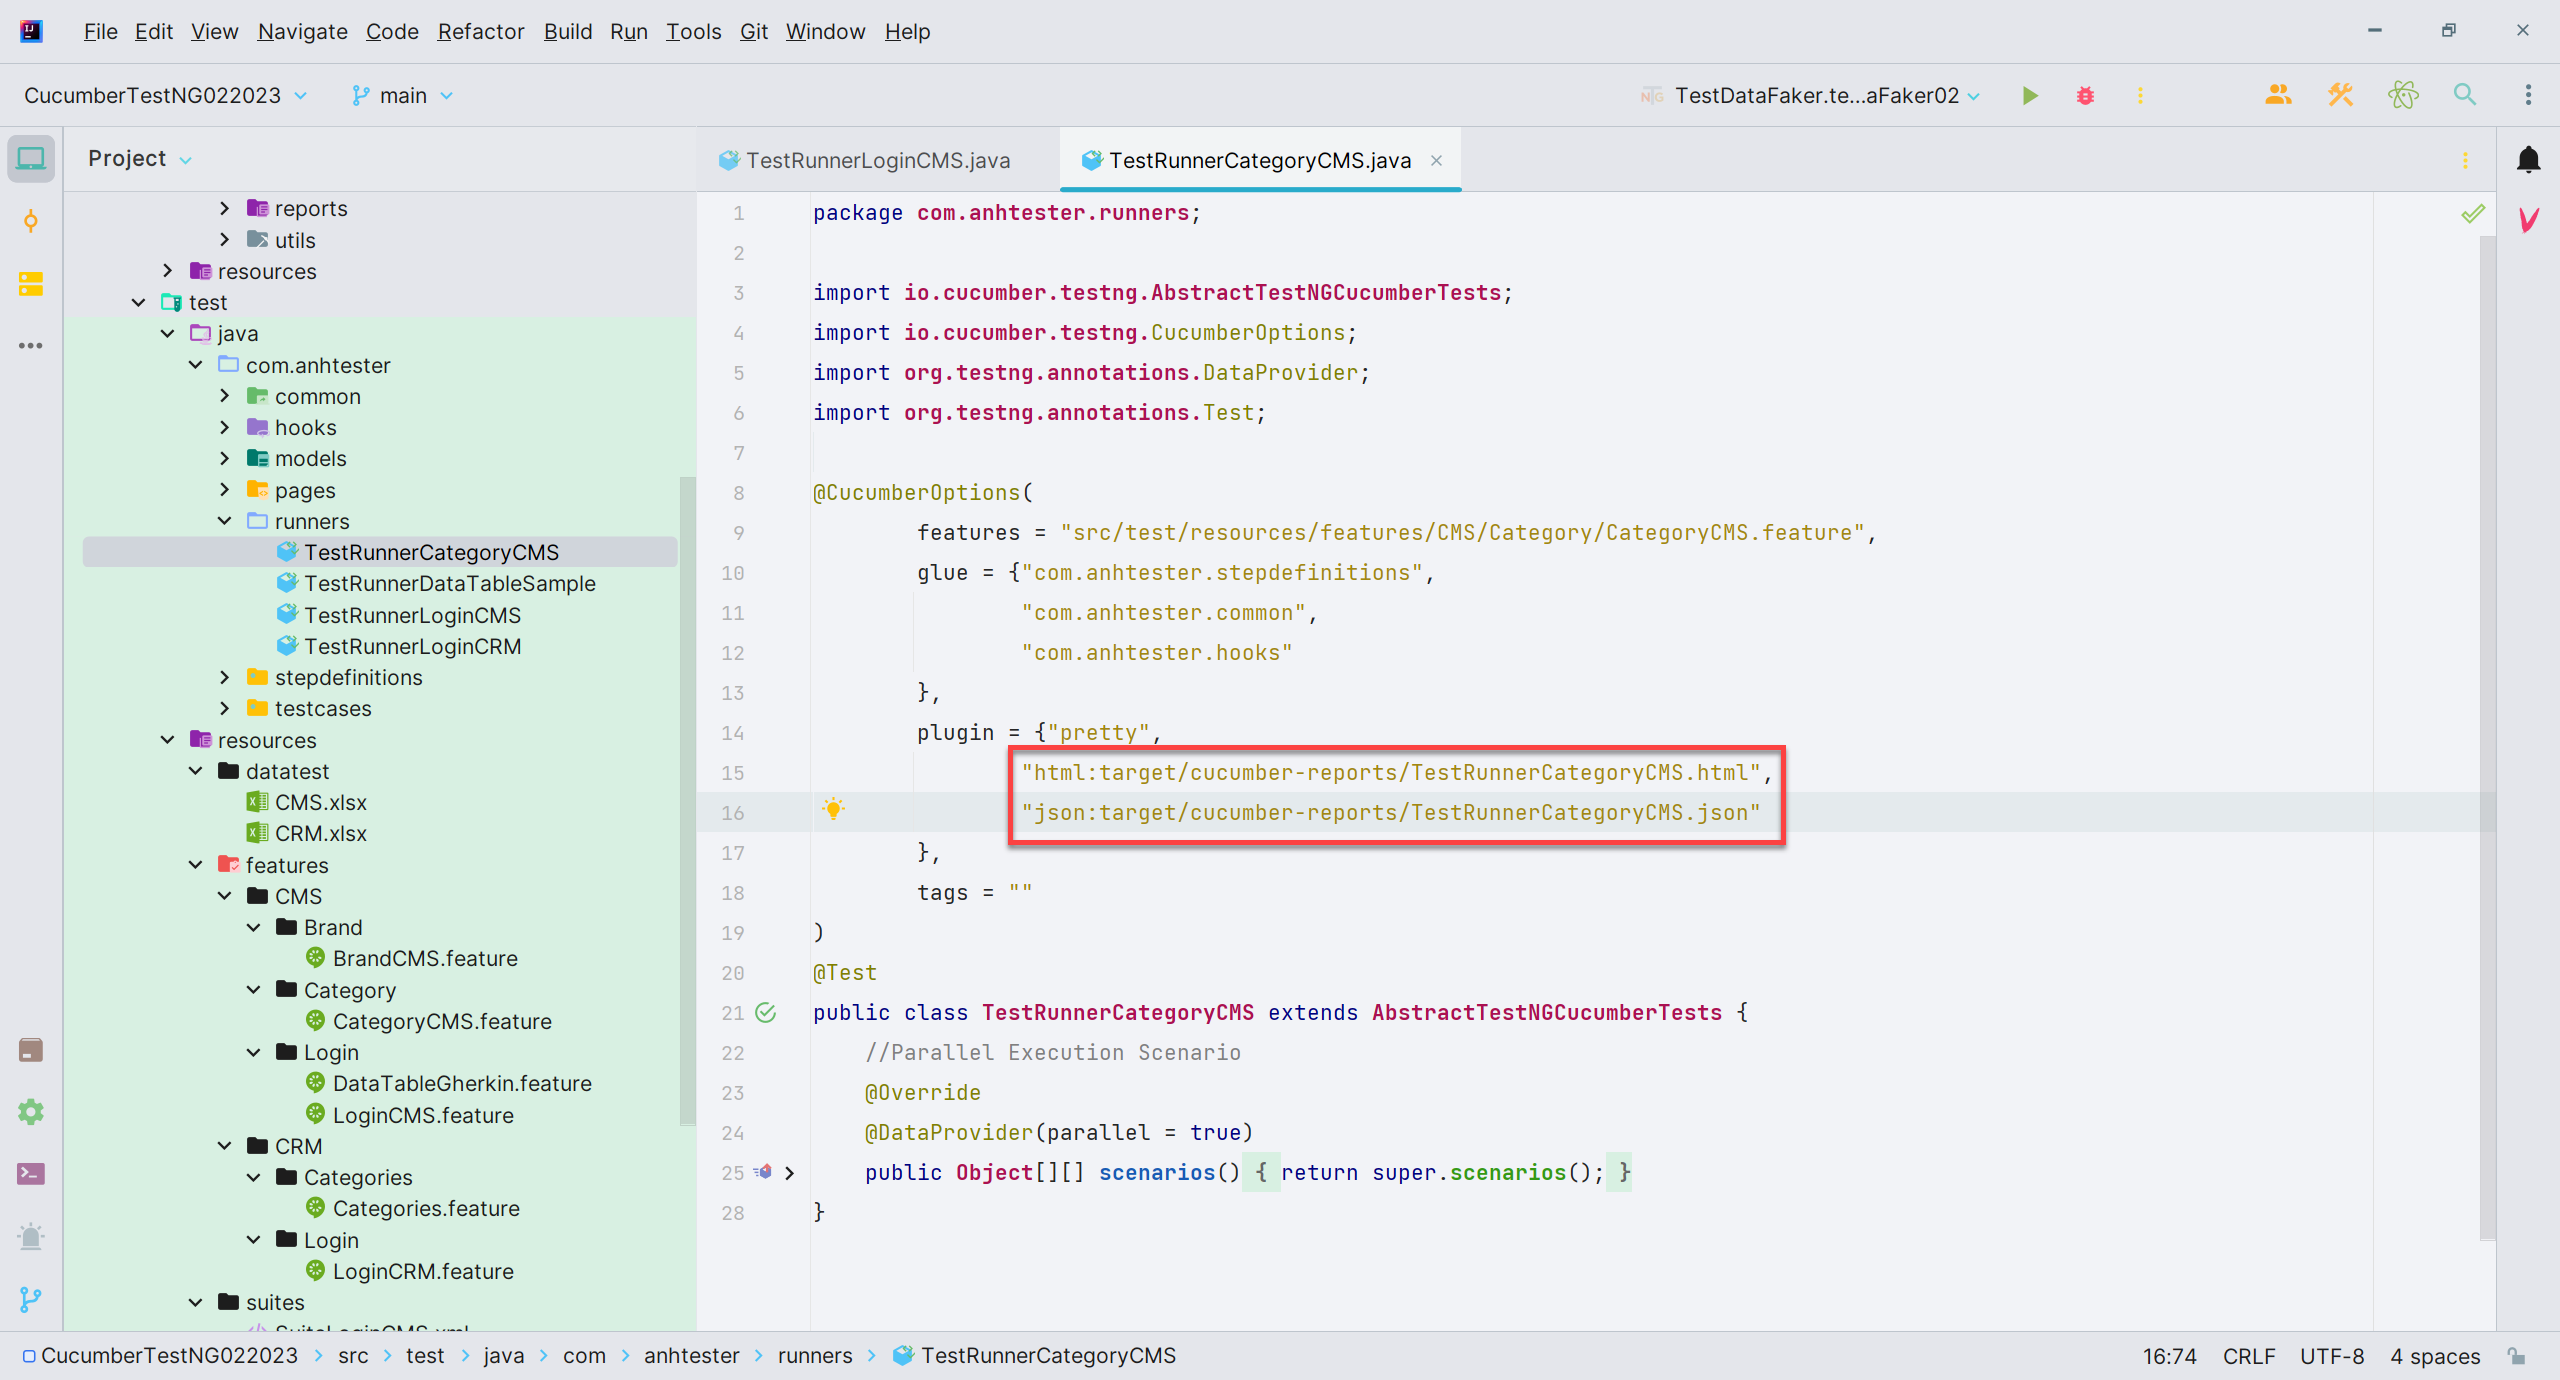Click the runners breadcrumb in navigation bar
The height and width of the screenshot is (1380, 2560).
pyautogui.click(x=815, y=1356)
